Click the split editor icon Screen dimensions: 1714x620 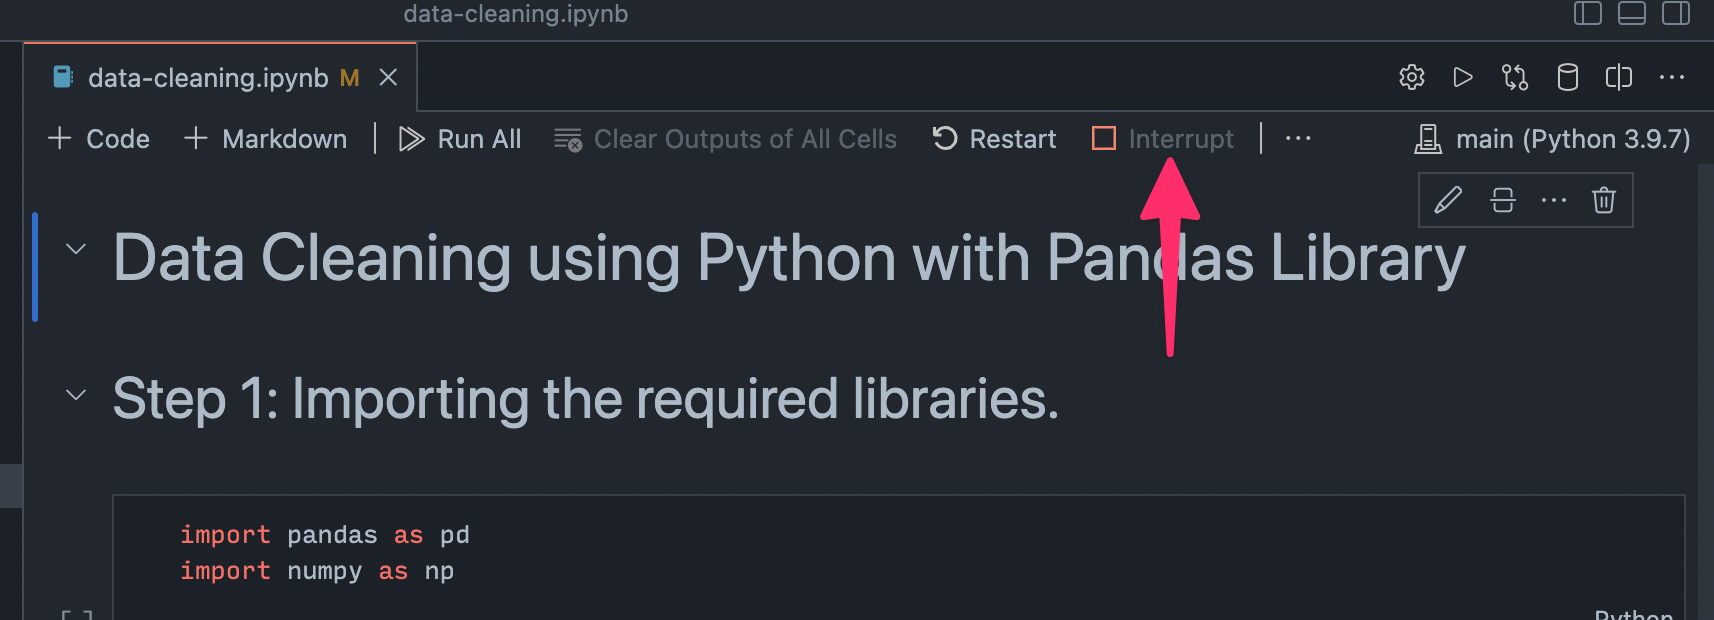(x=1619, y=77)
